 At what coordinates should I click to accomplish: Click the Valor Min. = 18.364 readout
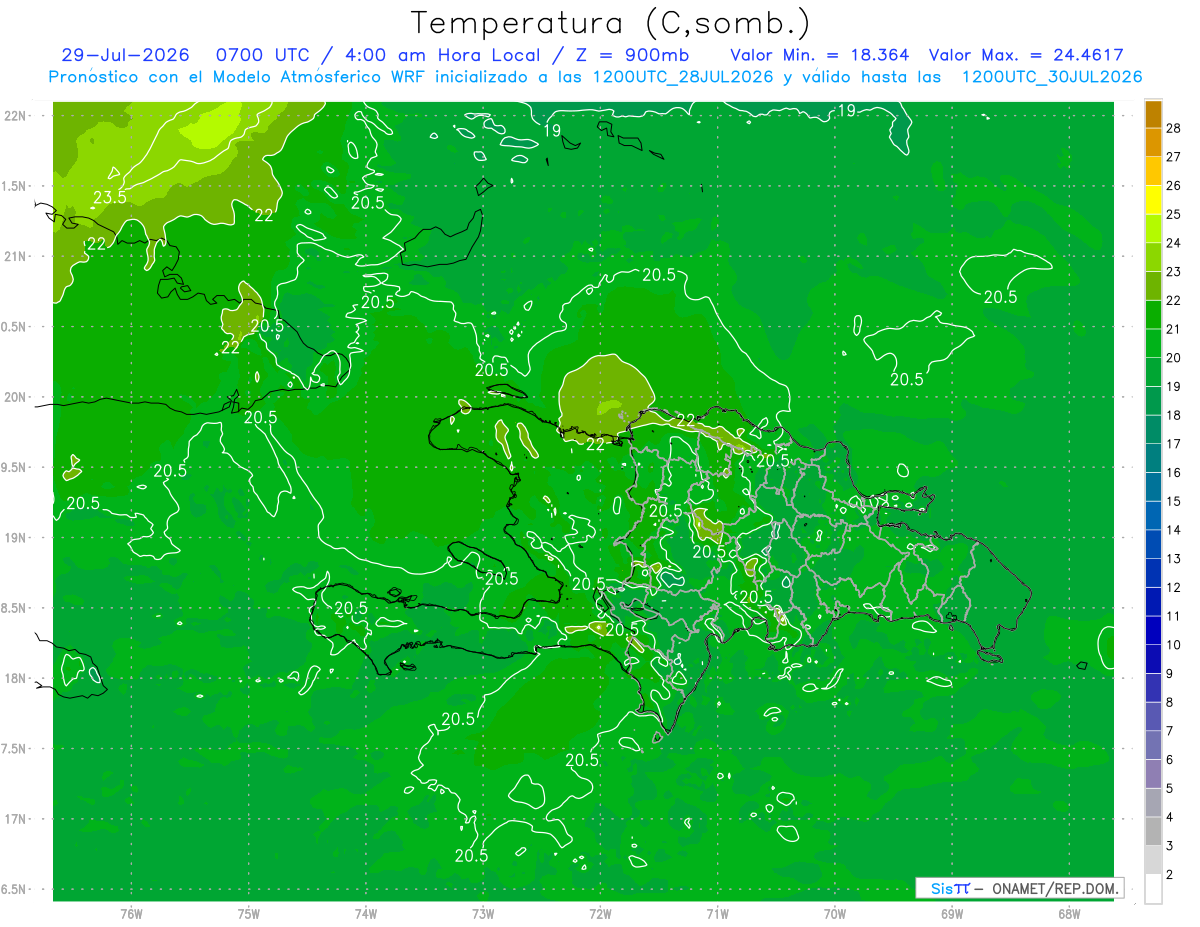click(820, 55)
